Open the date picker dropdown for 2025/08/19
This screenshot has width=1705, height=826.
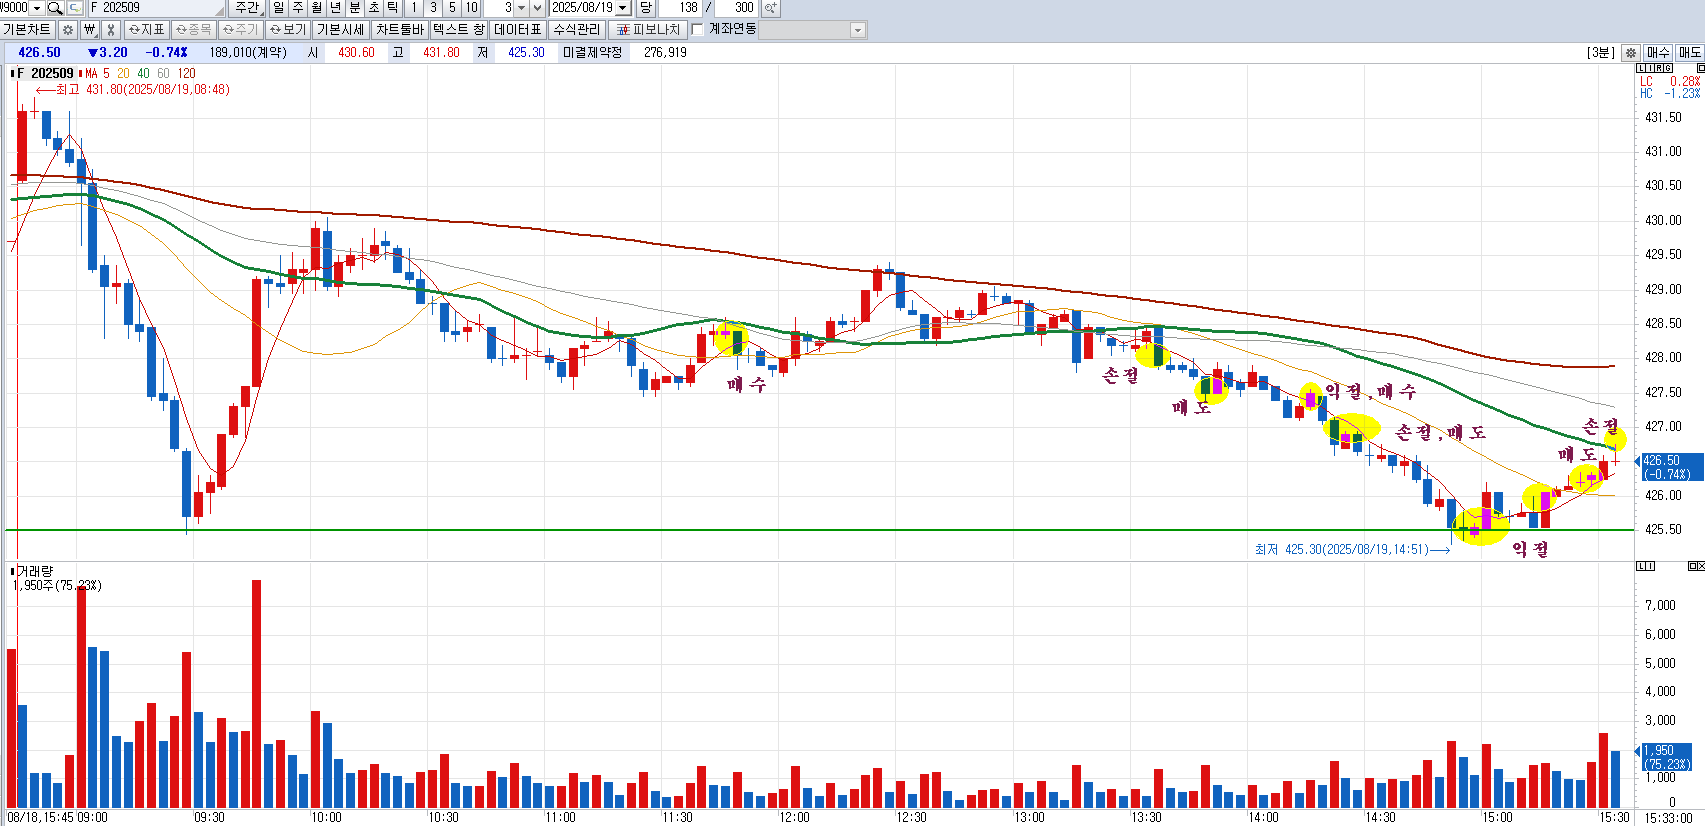[x=621, y=8]
